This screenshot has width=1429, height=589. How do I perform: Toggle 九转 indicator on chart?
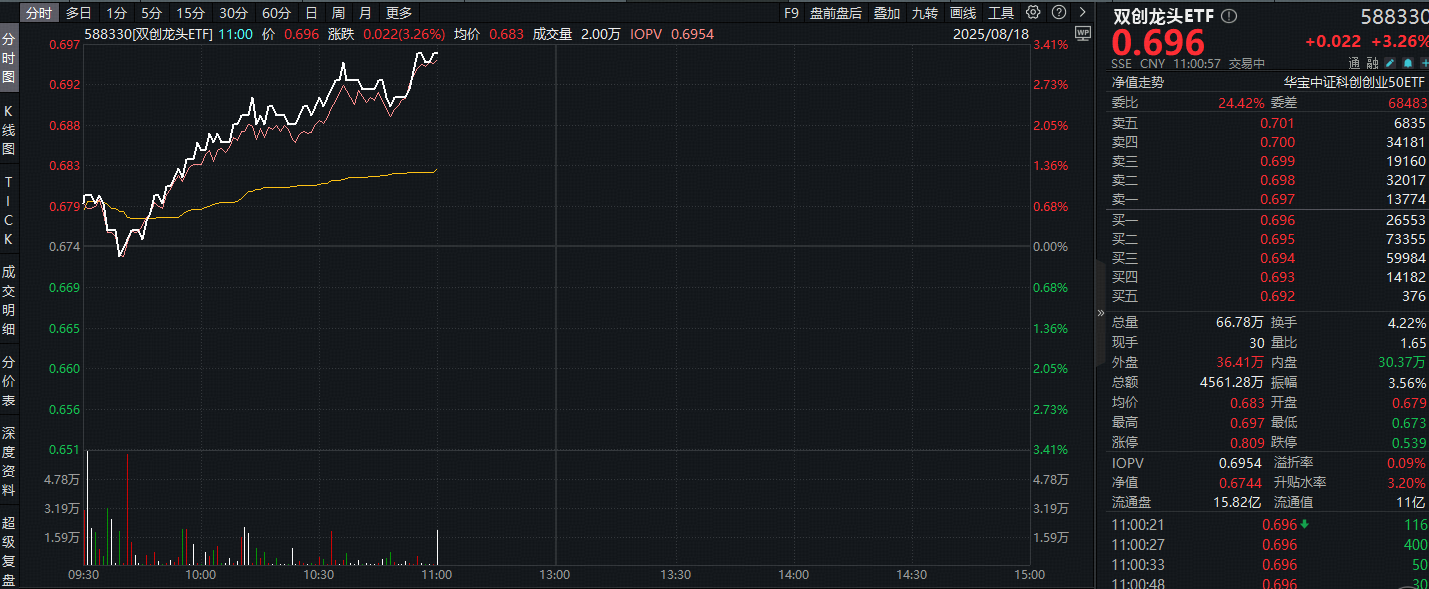tap(925, 13)
